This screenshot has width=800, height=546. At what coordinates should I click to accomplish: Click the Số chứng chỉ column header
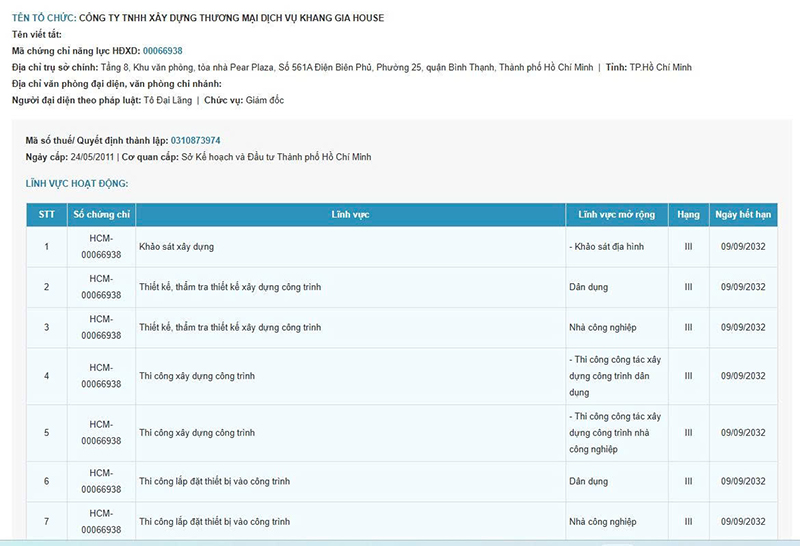pos(101,214)
